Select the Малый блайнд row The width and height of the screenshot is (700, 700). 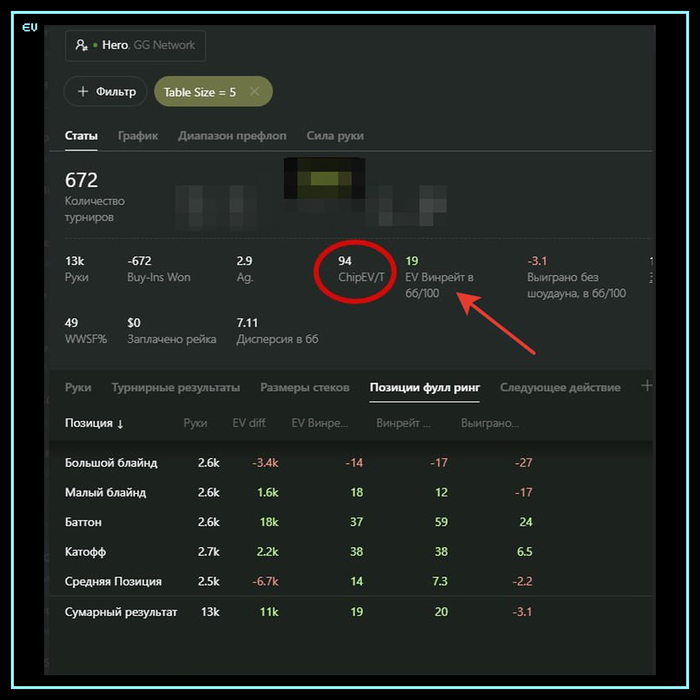pos(350,492)
